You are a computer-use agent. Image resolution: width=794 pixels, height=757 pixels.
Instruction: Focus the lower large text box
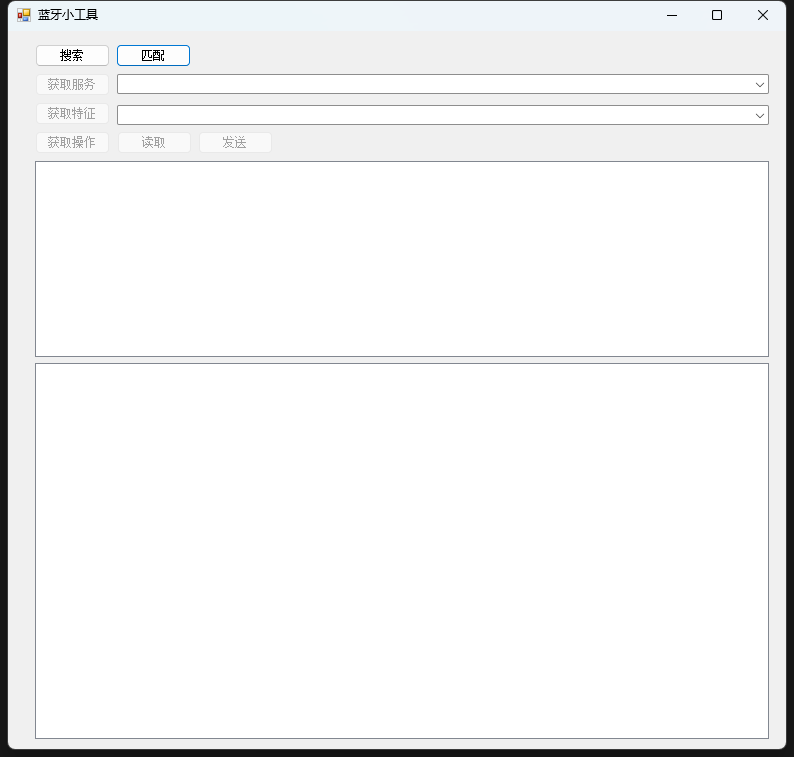point(402,551)
